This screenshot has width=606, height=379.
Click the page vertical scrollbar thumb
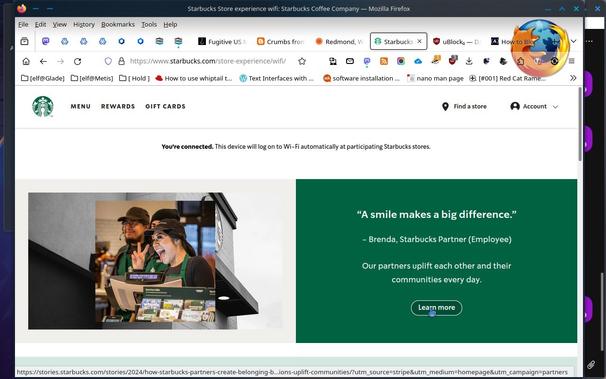pyautogui.click(x=580, y=124)
